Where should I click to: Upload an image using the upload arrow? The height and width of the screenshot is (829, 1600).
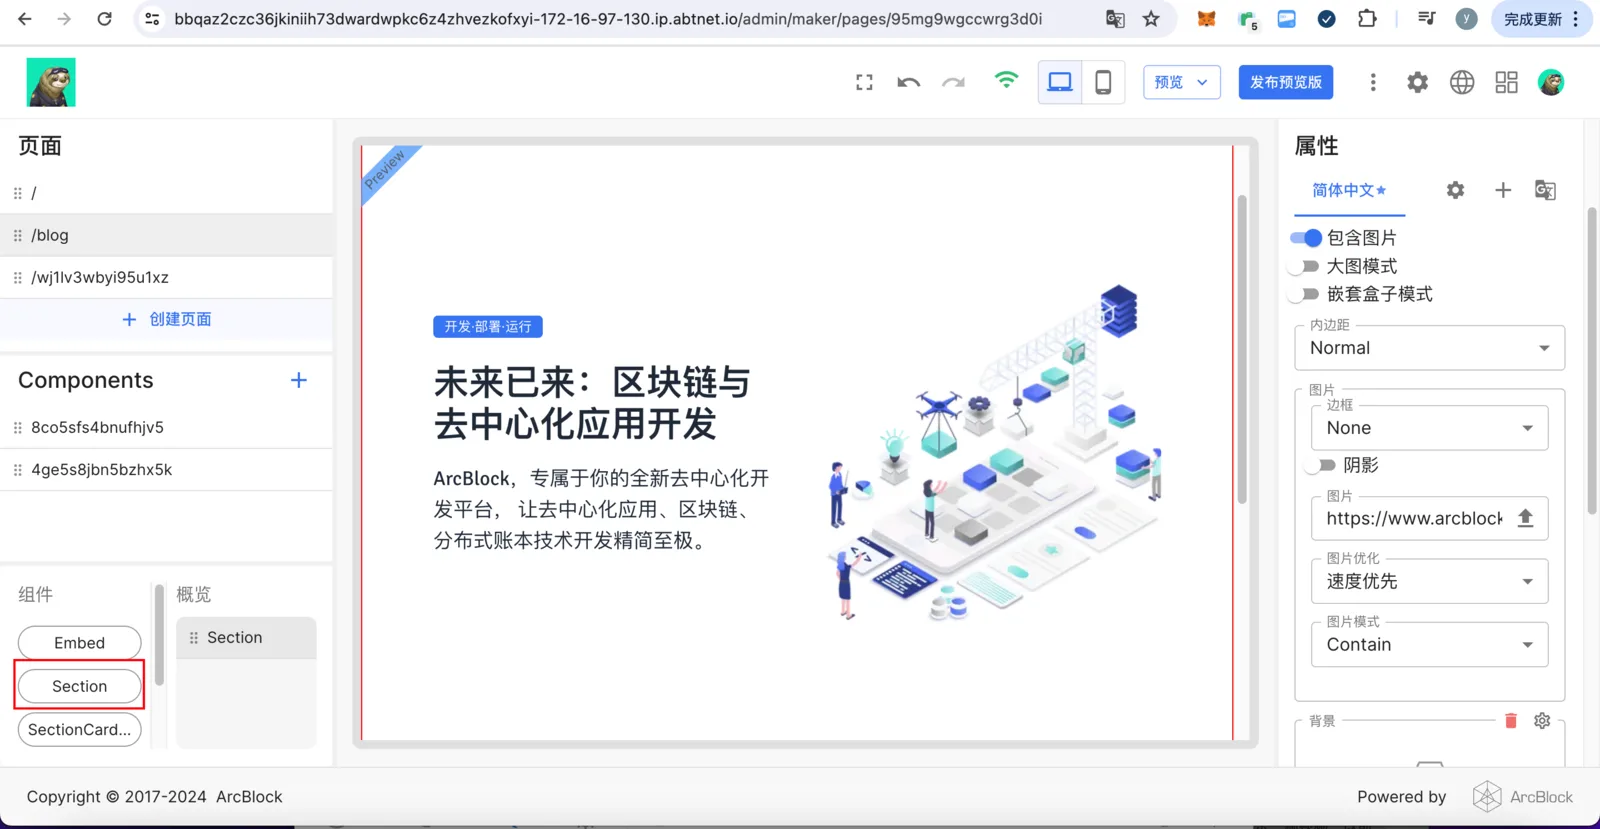[1525, 518]
